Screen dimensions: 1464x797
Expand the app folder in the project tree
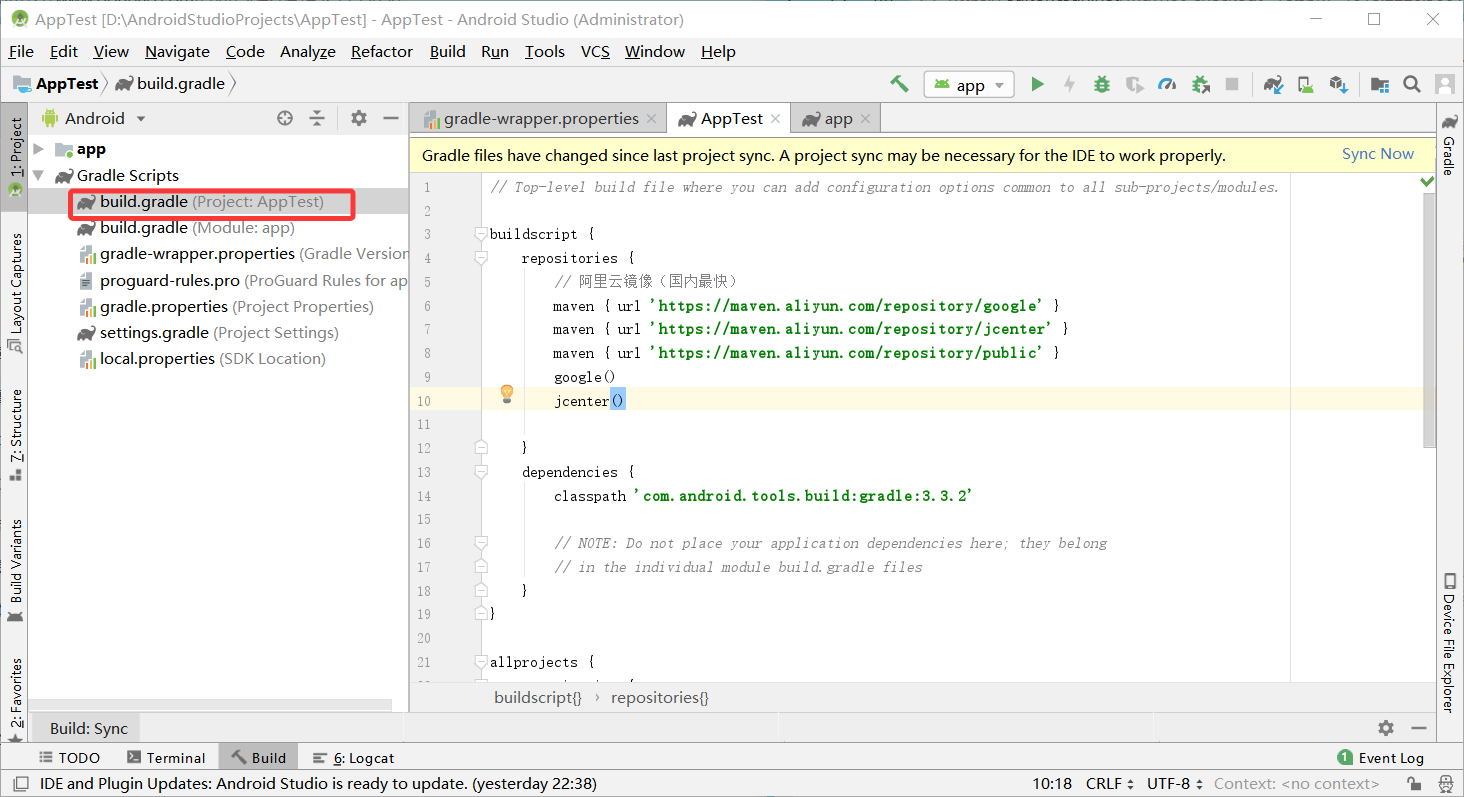[x=39, y=149]
